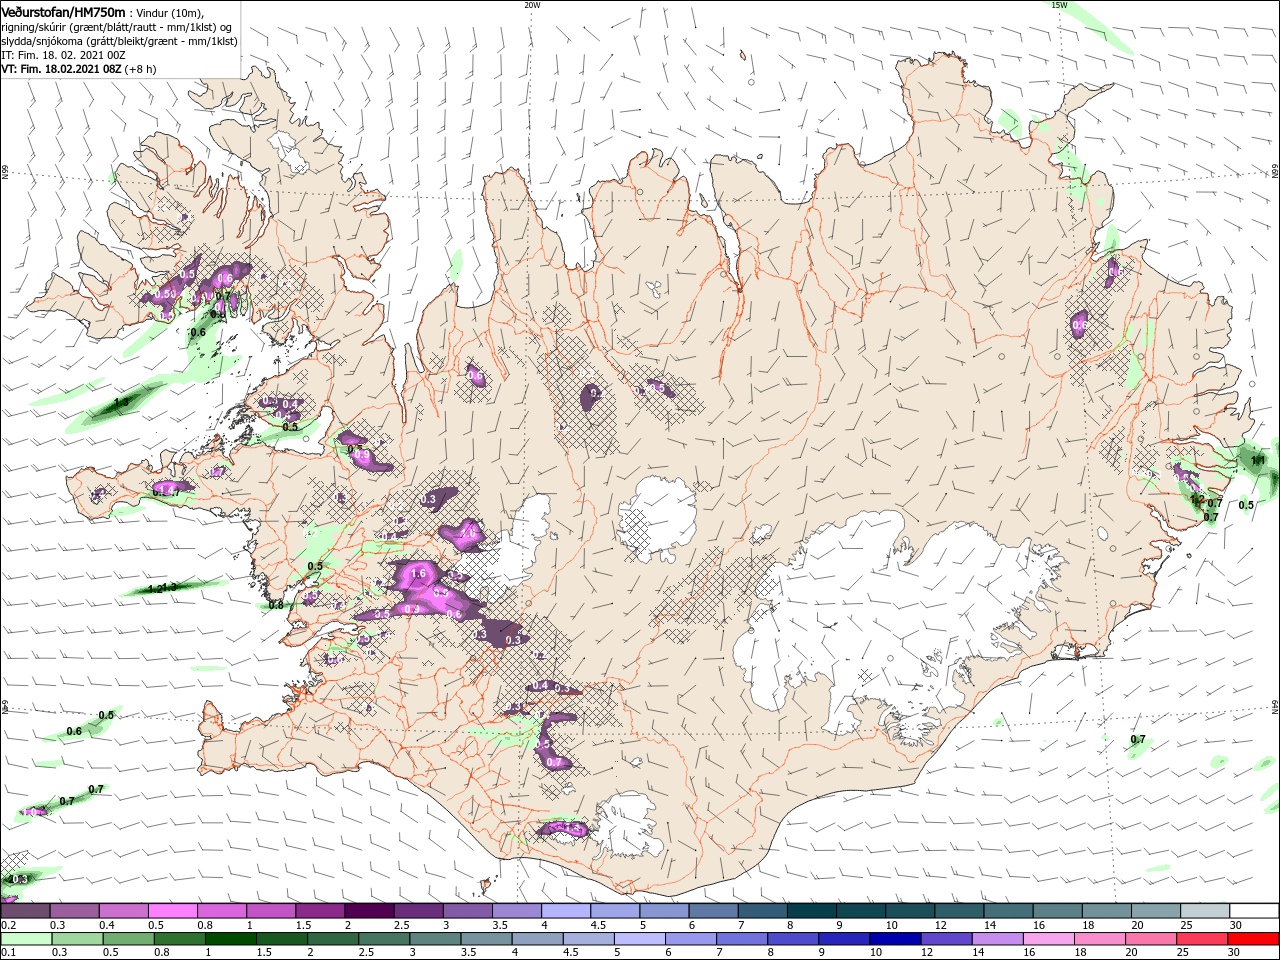Select the light purple 14 swatch in the lower legend row
The width and height of the screenshot is (1280, 960).
click(x=996, y=939)
